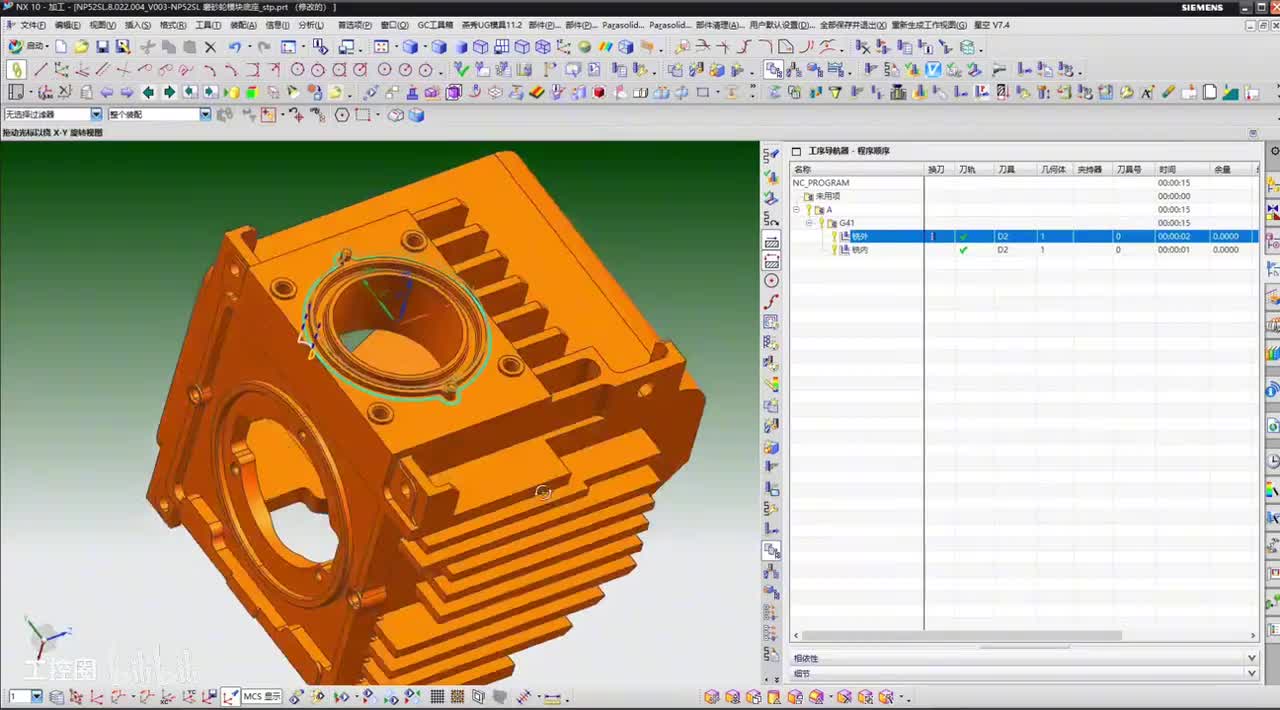Click the 时间 column header
The height and width of the screenshot is (710, 1280).
(x=1181, y=169)
